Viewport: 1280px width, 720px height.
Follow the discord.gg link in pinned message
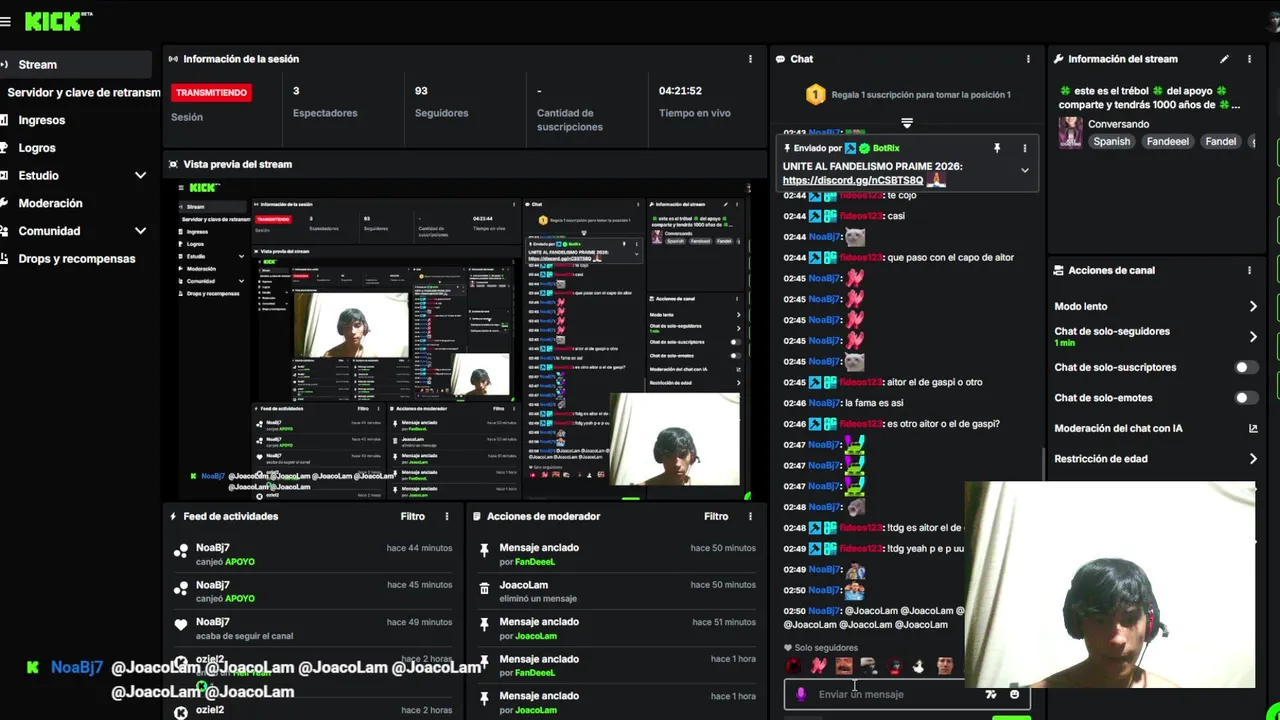click(x=853, y=181)
